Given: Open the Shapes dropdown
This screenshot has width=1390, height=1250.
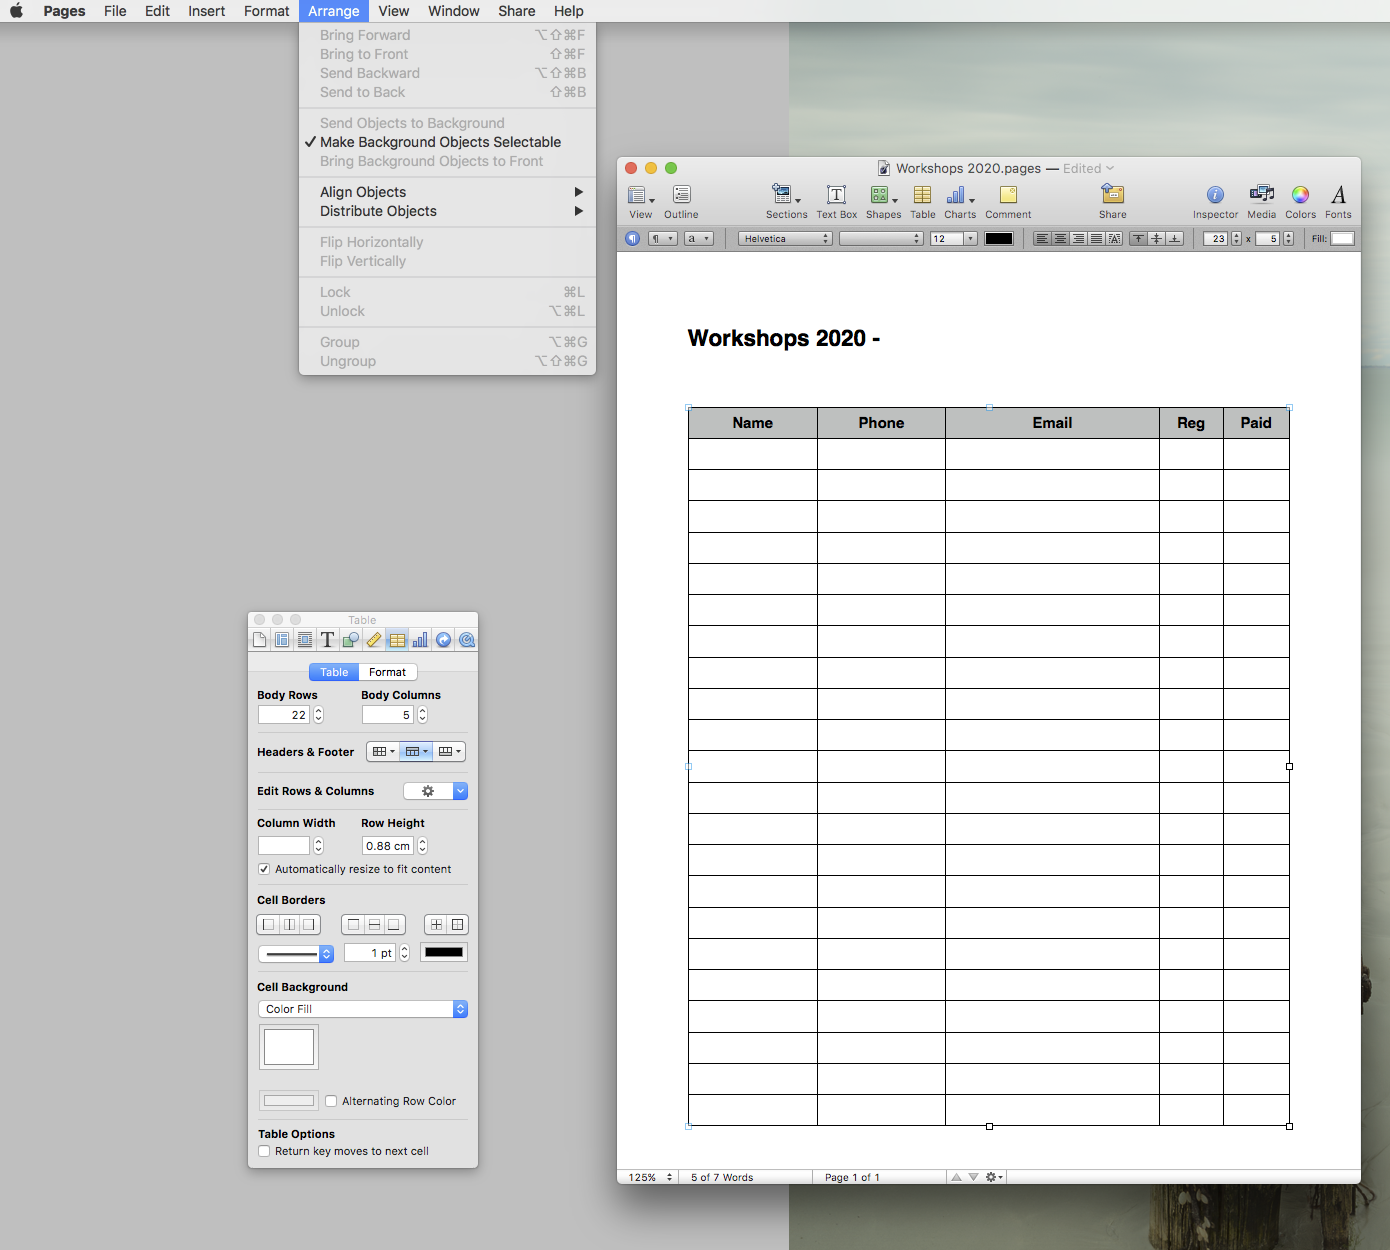Looking at the screenshot, I should click(883, 201).
